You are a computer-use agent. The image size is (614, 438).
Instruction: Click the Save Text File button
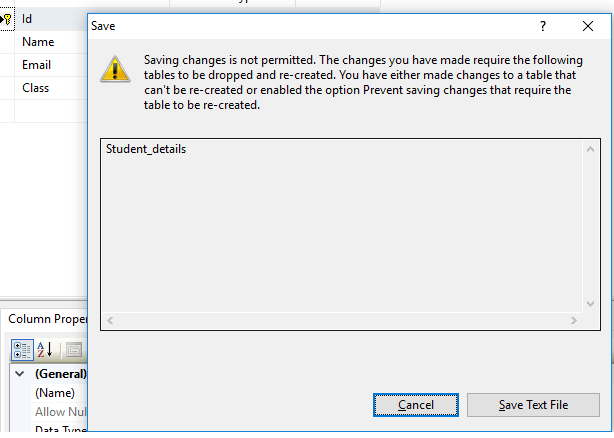pos(533,405)
